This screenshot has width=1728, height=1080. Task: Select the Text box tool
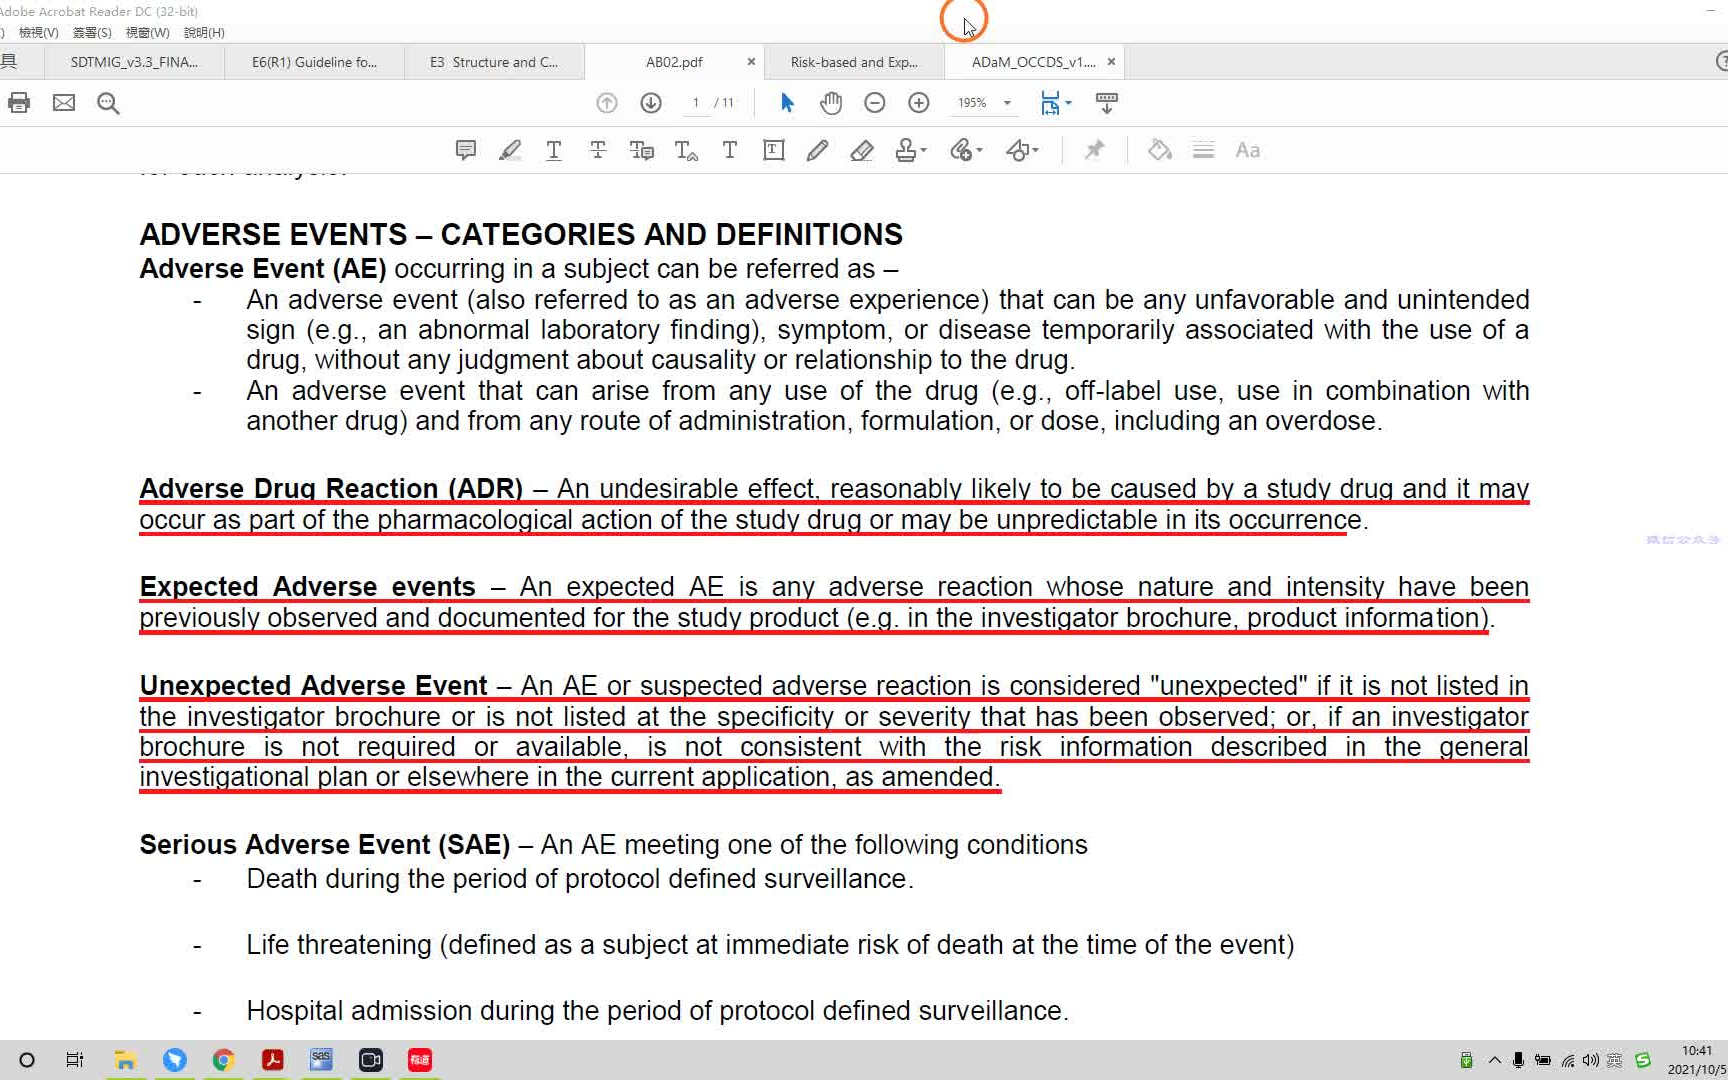774,150
